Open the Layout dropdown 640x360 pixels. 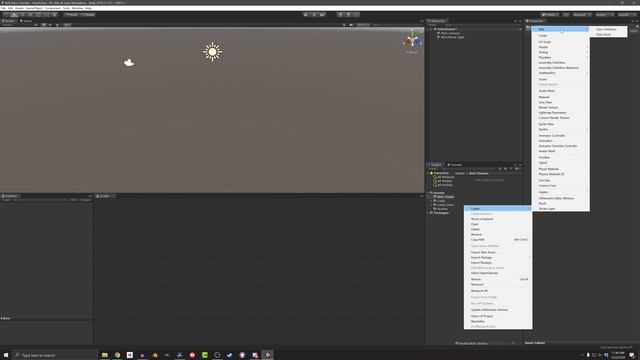626,15
